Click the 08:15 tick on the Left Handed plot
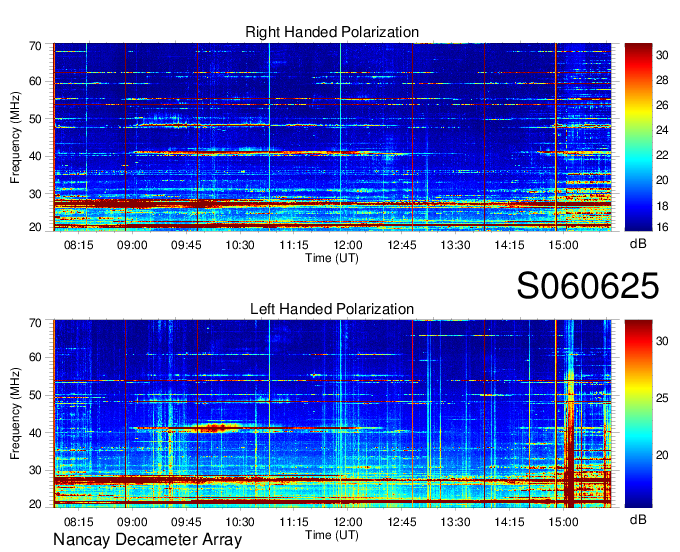The width and height of the screenshot is (680, 552). (x=78, y=522)
